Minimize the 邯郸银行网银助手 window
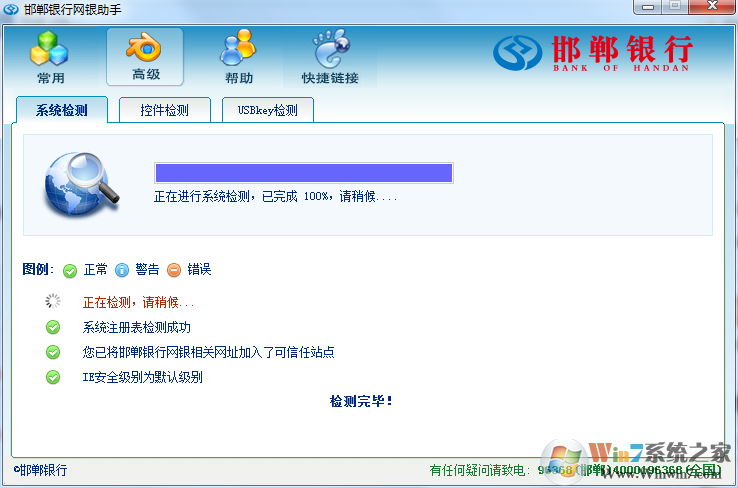Image resolution: width=738 pixels, height=488 pixels. 648,7
